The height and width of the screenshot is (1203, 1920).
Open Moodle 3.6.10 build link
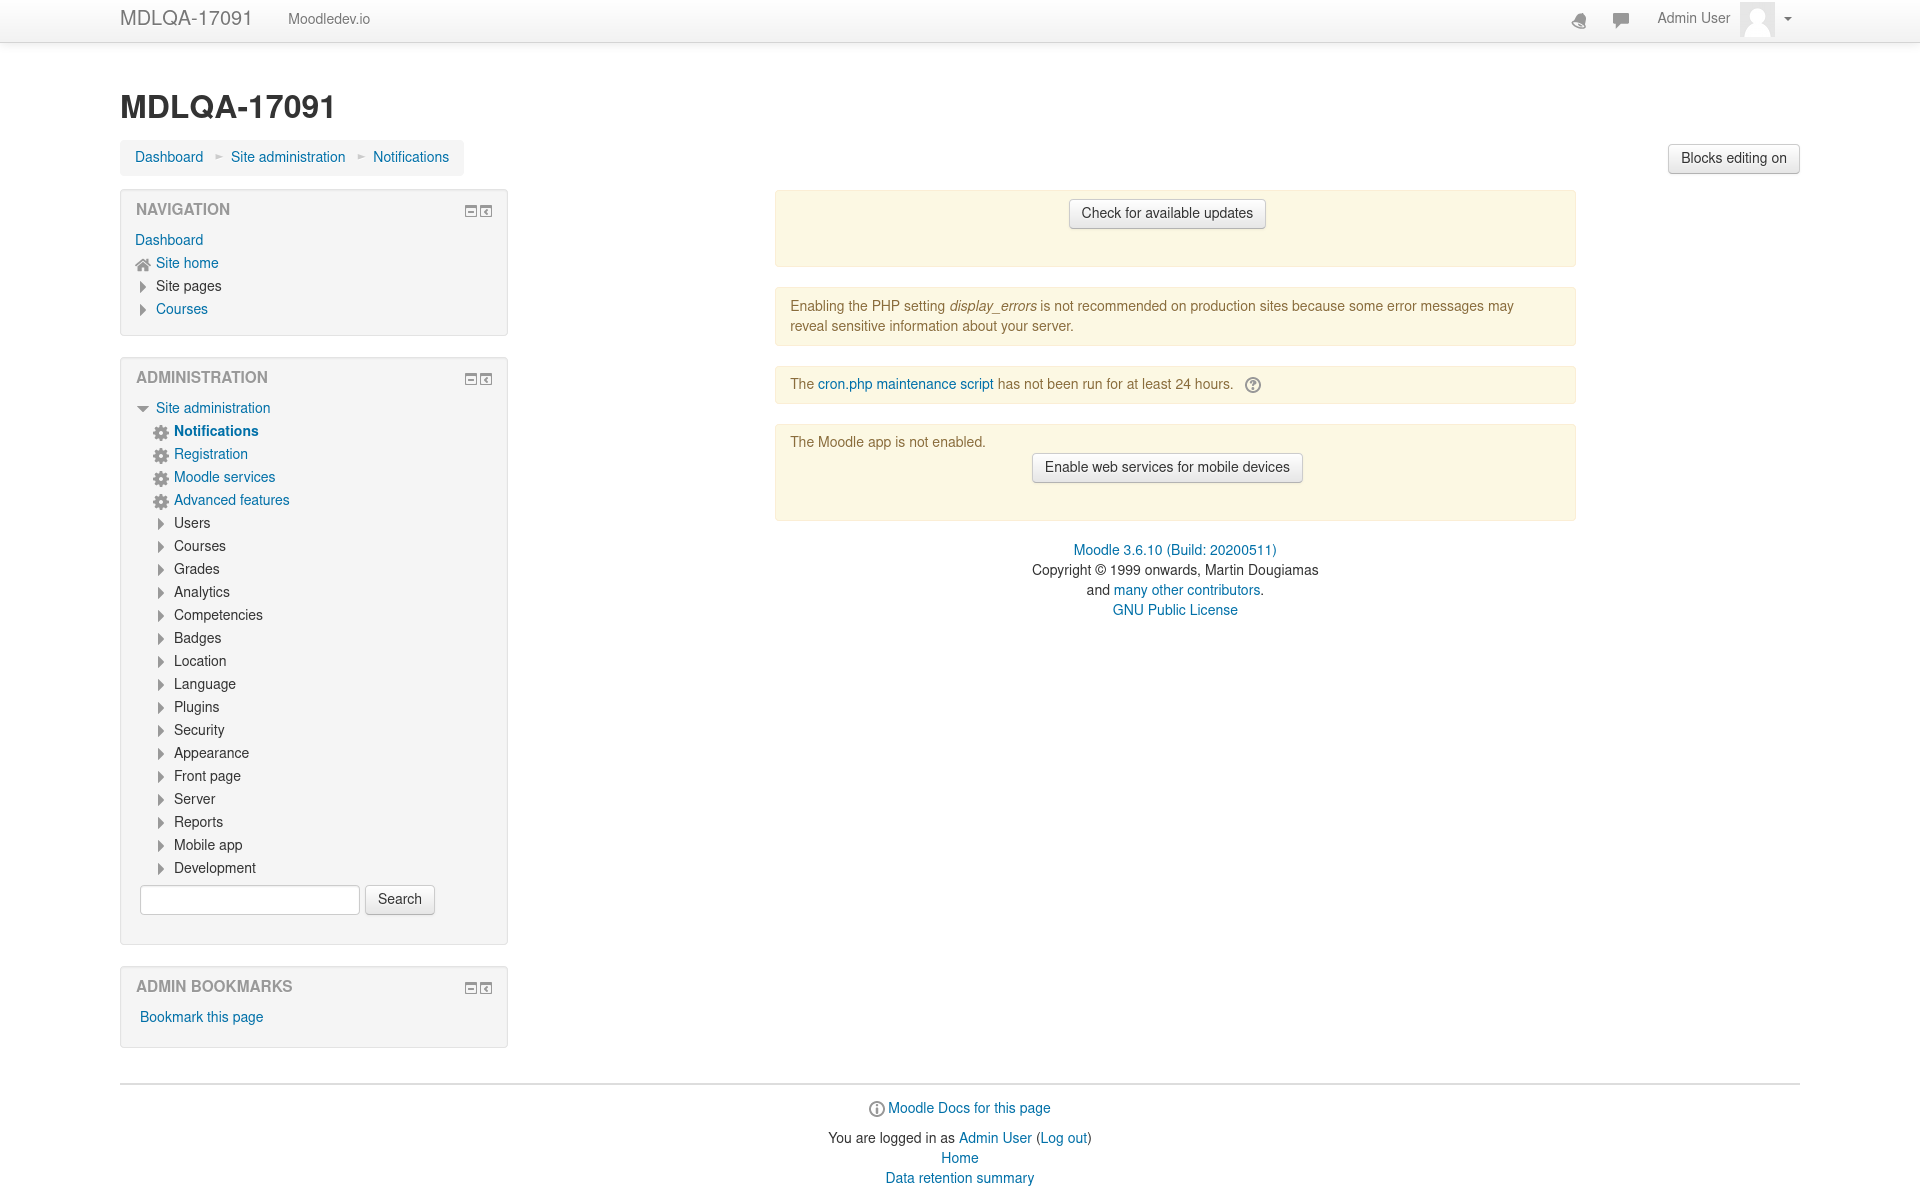coord(1175,550)
